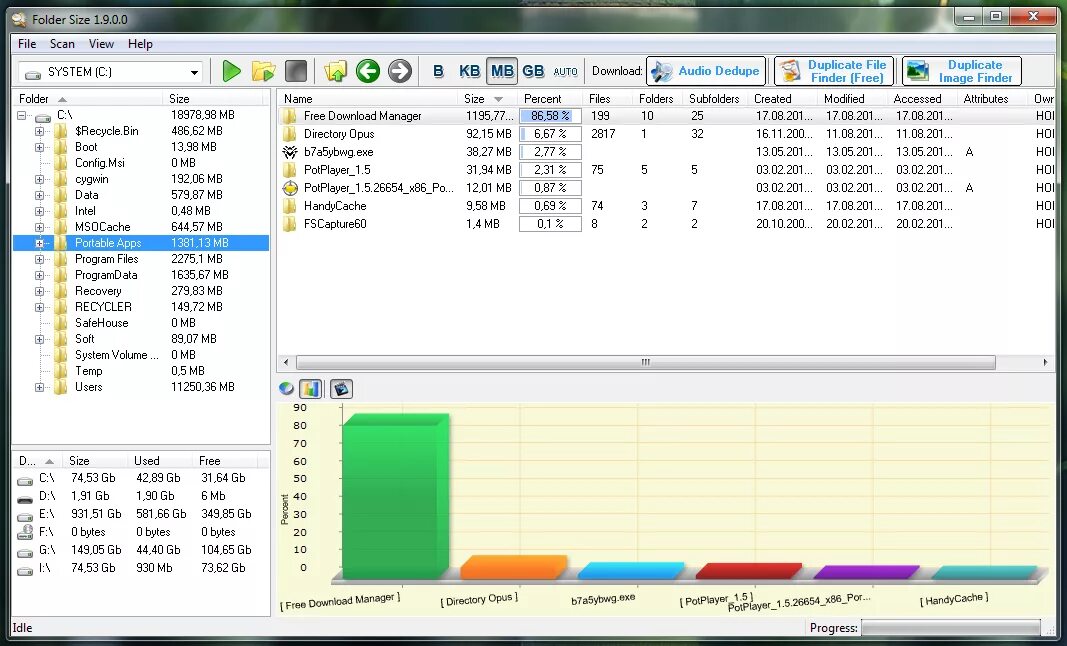Select C:\ drive icon in drives list
The width and height of the screenshot is (1067, 646).
(x=25, y=479)
